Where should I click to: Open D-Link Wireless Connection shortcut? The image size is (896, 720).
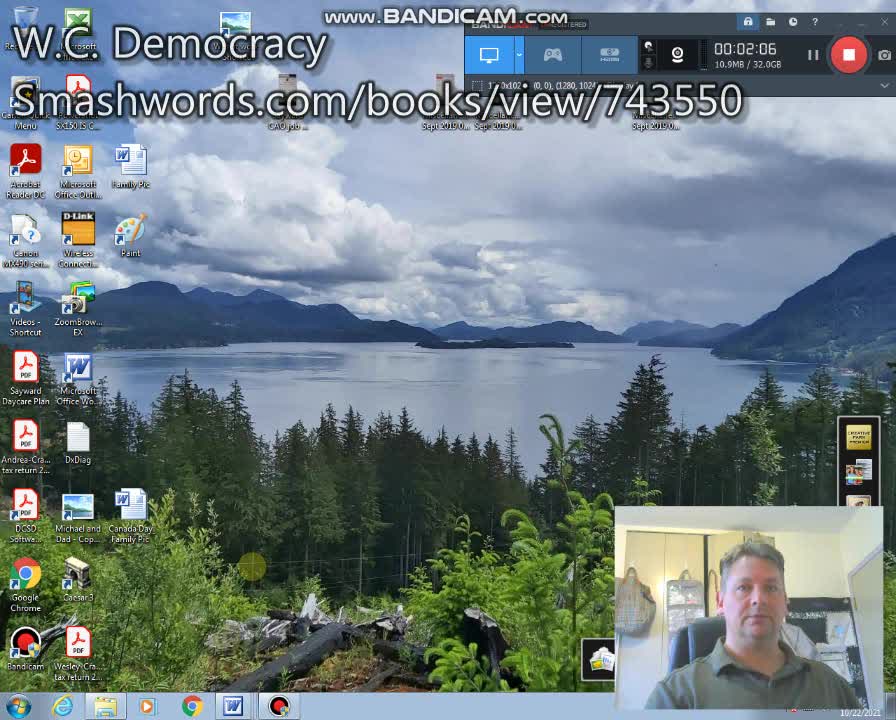point(78,240)
